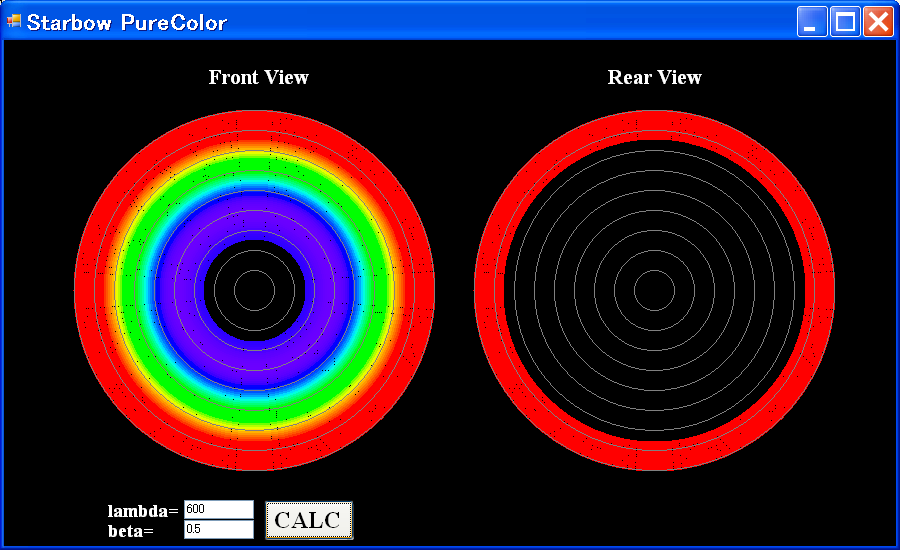
Task: Click the Rear View heading
Action: click(654, 78)
